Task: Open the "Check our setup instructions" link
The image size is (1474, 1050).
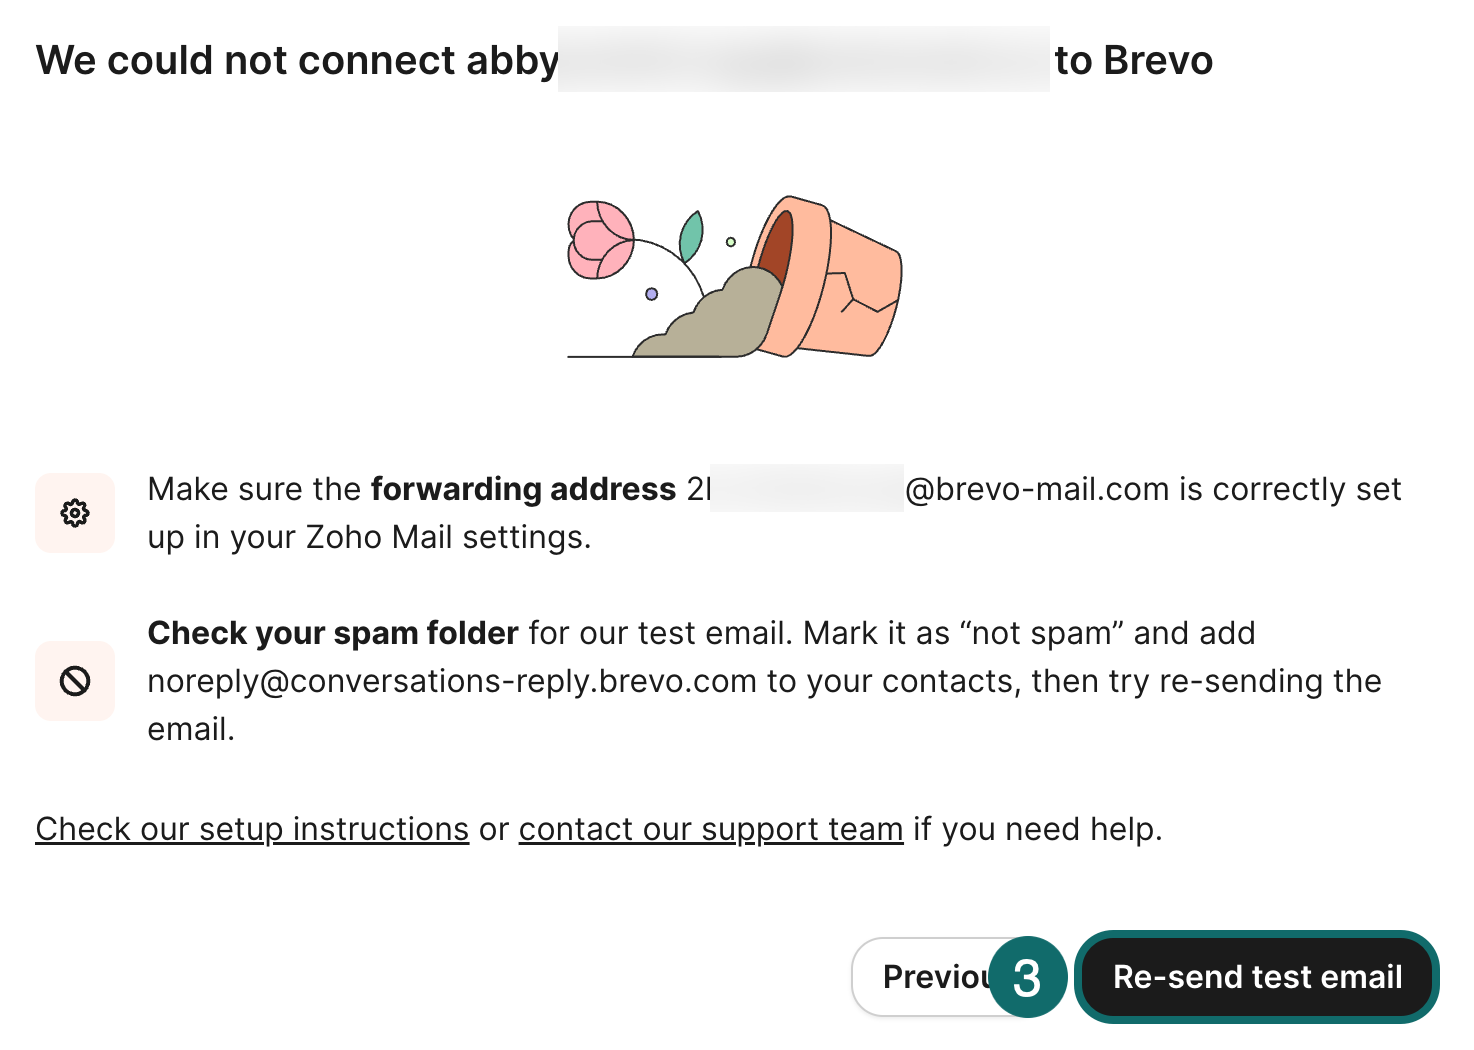Action: (252, 829)
